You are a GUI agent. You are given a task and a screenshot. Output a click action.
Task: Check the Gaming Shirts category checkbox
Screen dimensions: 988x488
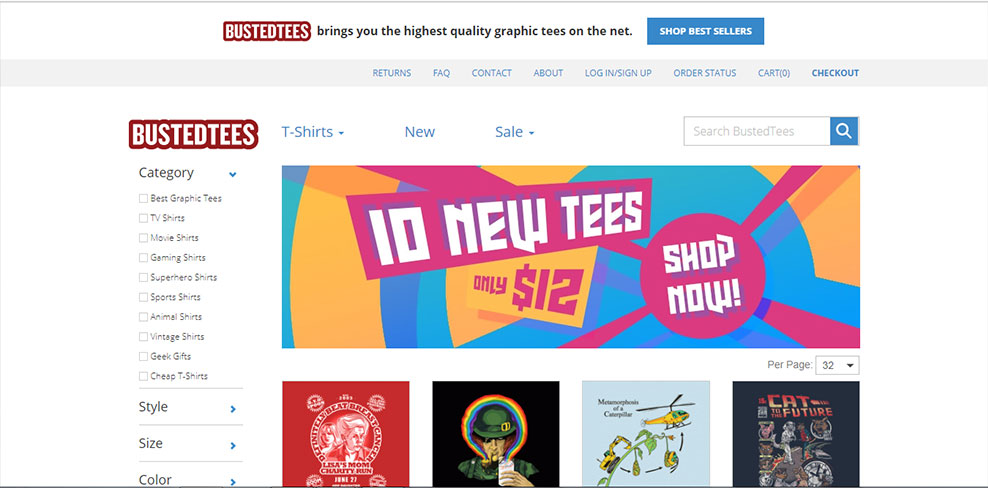click(x=143, y=258)
